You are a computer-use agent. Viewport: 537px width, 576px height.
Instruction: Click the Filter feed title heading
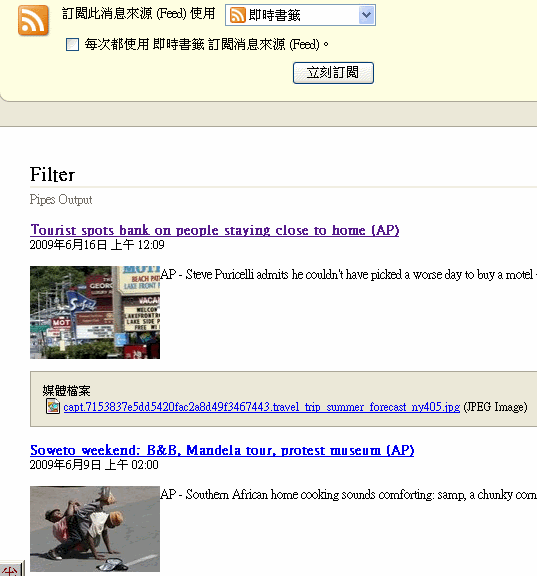(53, 174)
